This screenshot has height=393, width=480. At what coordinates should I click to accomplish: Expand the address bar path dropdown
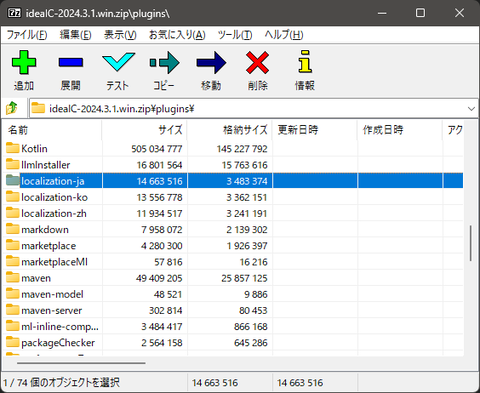click(471, 109)
